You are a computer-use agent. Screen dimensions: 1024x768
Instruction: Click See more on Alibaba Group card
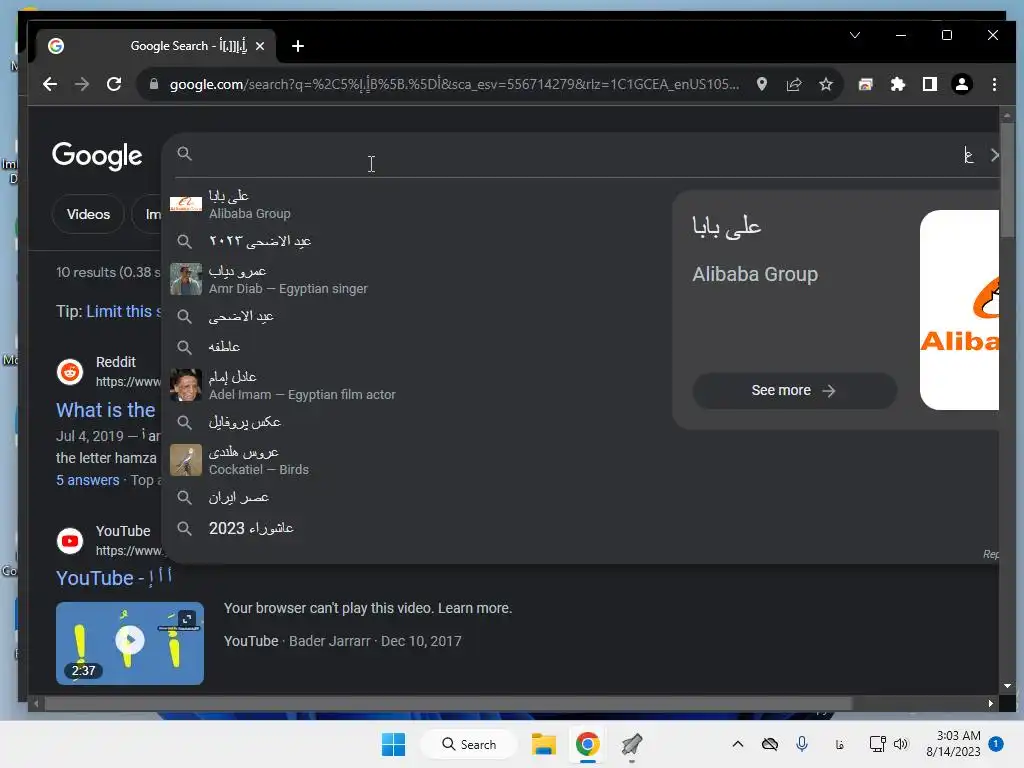coord(794,391)
